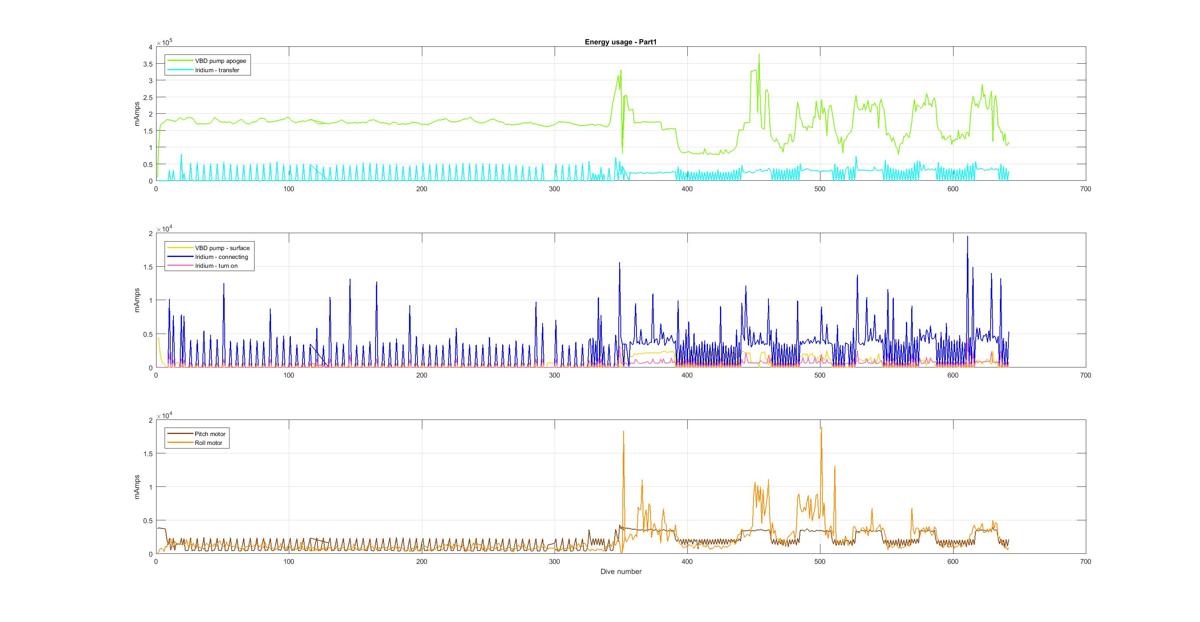
Task: Click the 1.5 y-axis tick label on the middle plot
Action: [148, 267]
